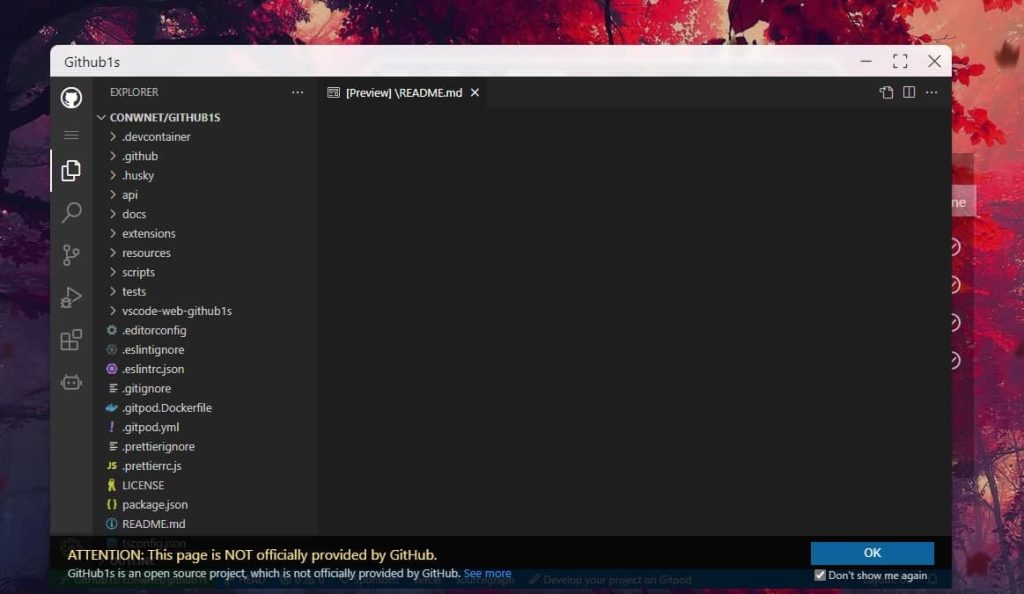Open the Extensions view
1024x594 pixels.
point(71,340)
